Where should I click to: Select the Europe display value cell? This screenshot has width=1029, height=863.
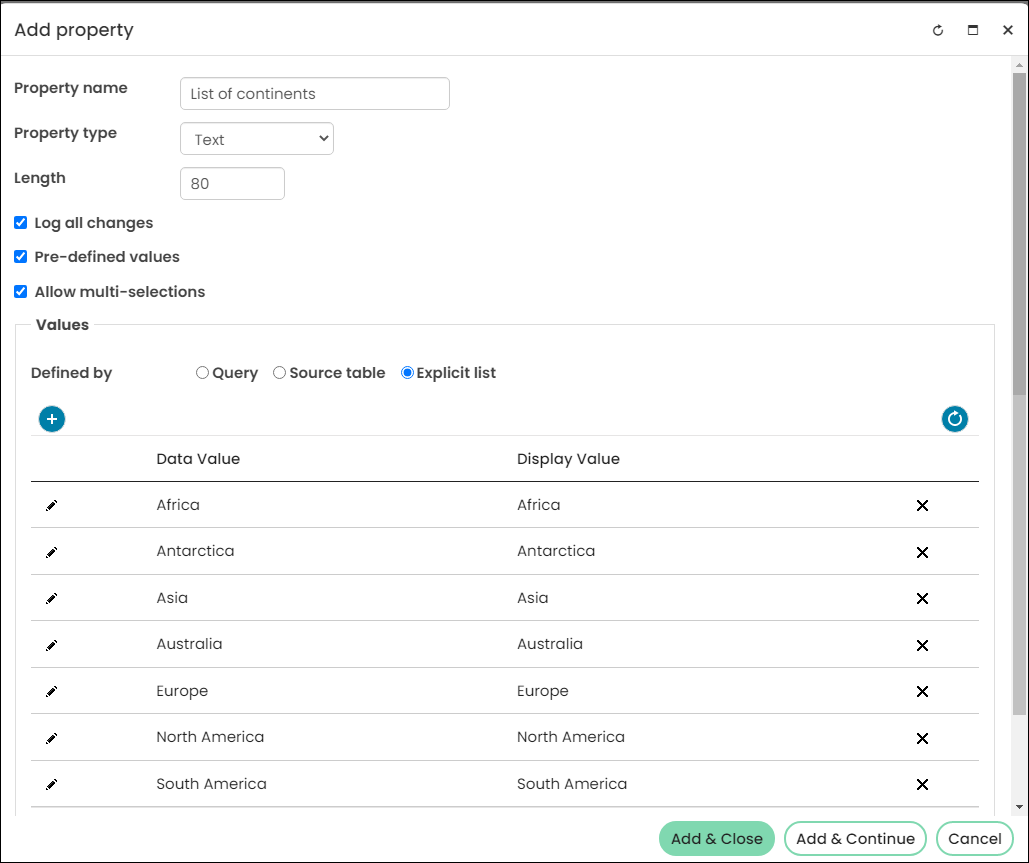coord(543,691)
